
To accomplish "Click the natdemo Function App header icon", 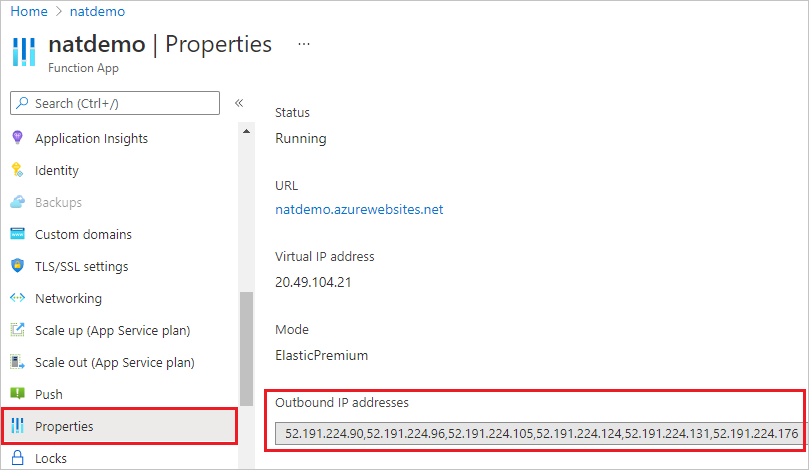I will [24, 52].
